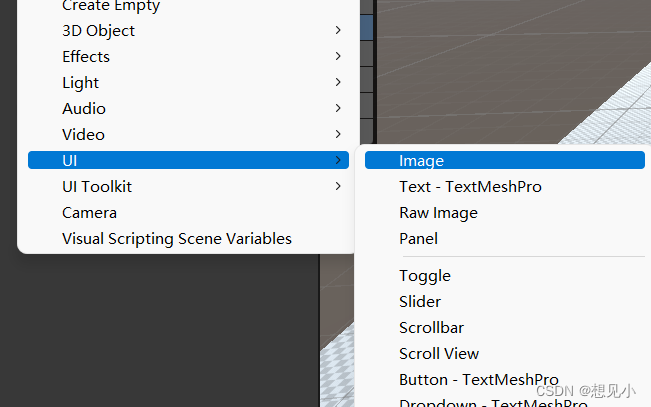The width and height of the screenshot is (651, 407).
Task: Add Button - TextMeshPro element
Action: (x=504, y=380)
